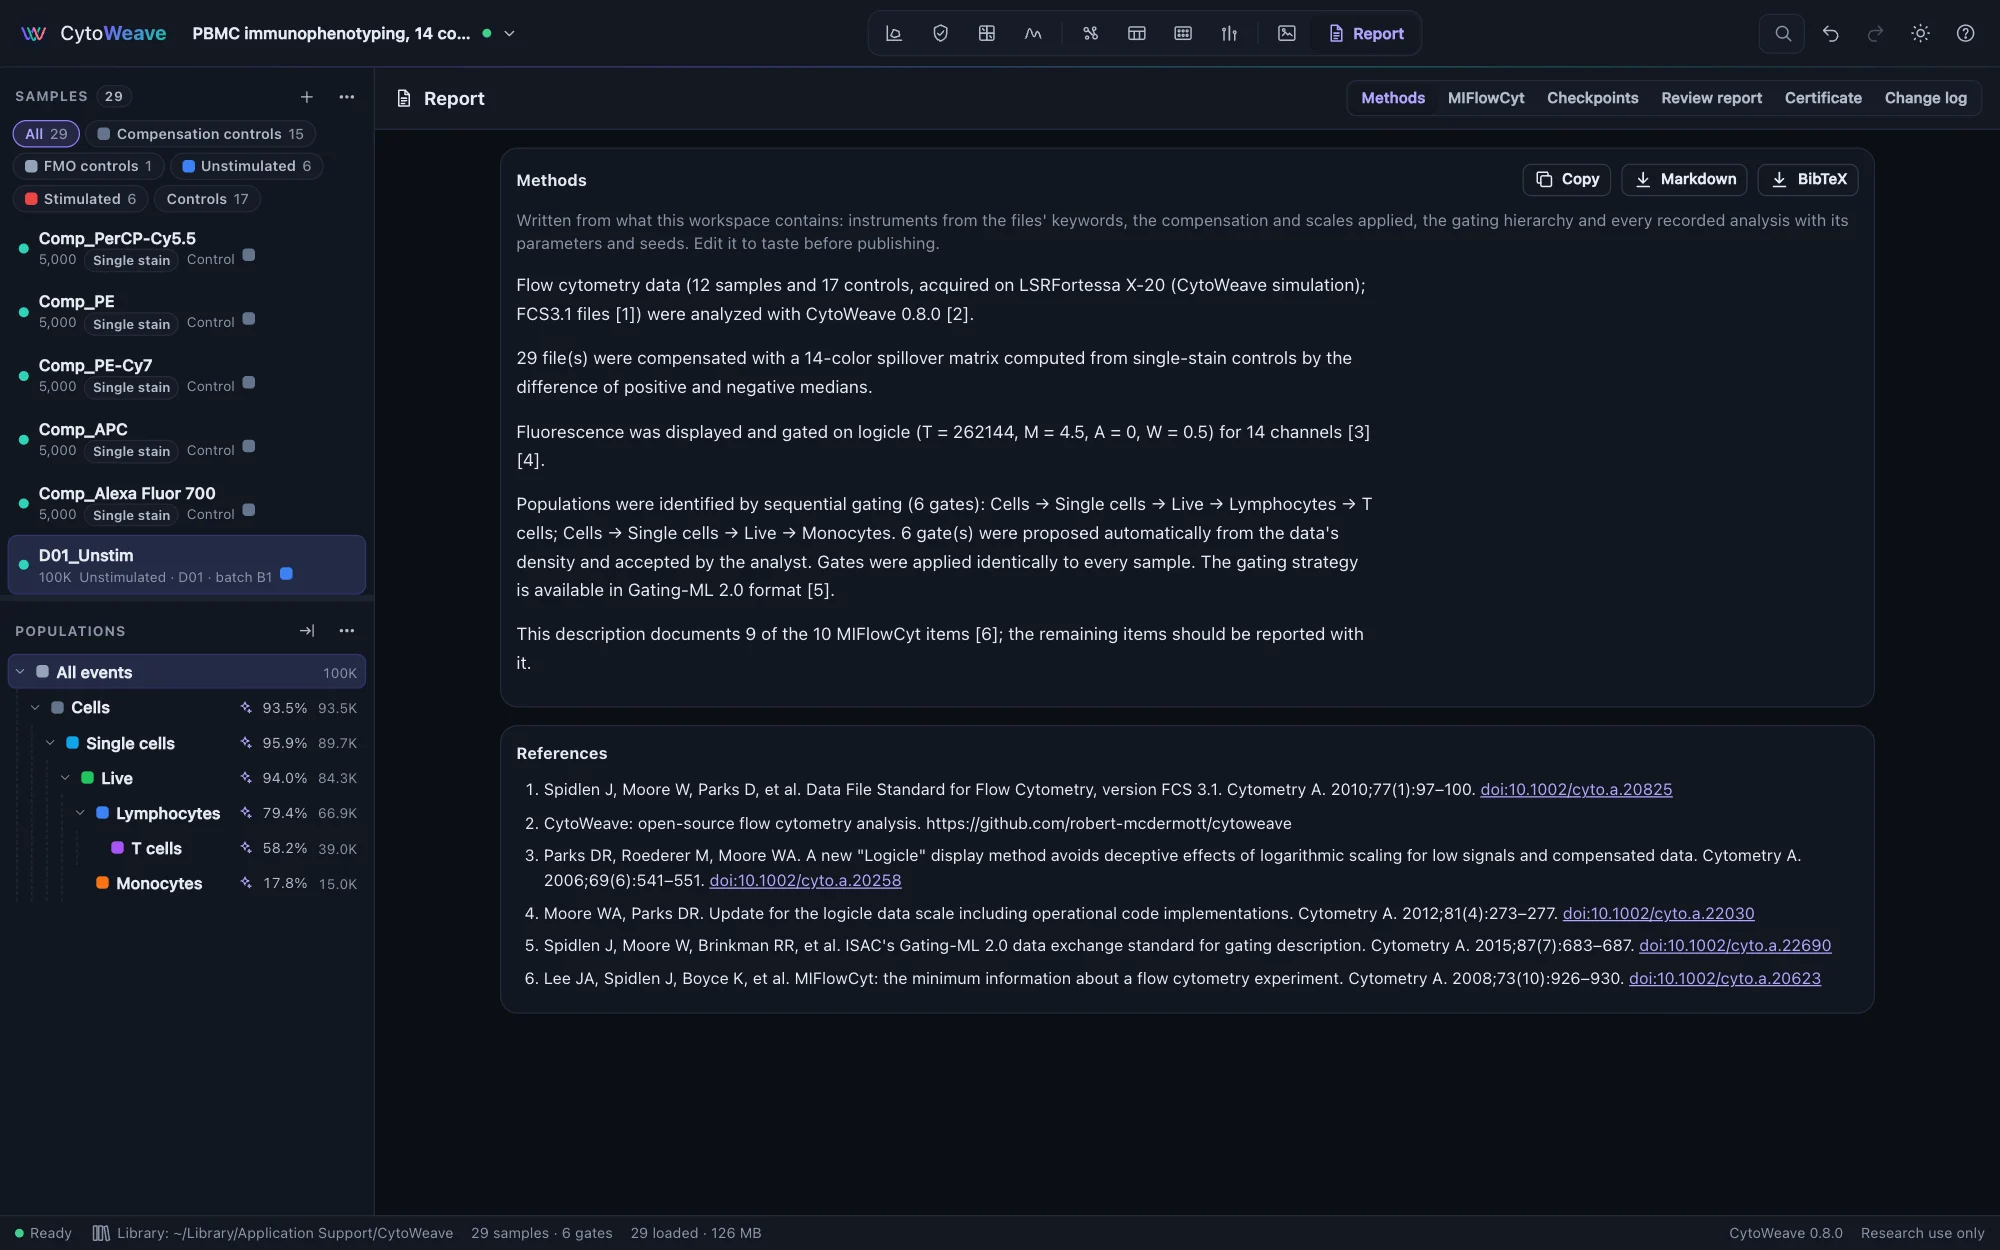Collapse the Cells population node
The image size is (2000, 1250).
(x=35, y=707)
